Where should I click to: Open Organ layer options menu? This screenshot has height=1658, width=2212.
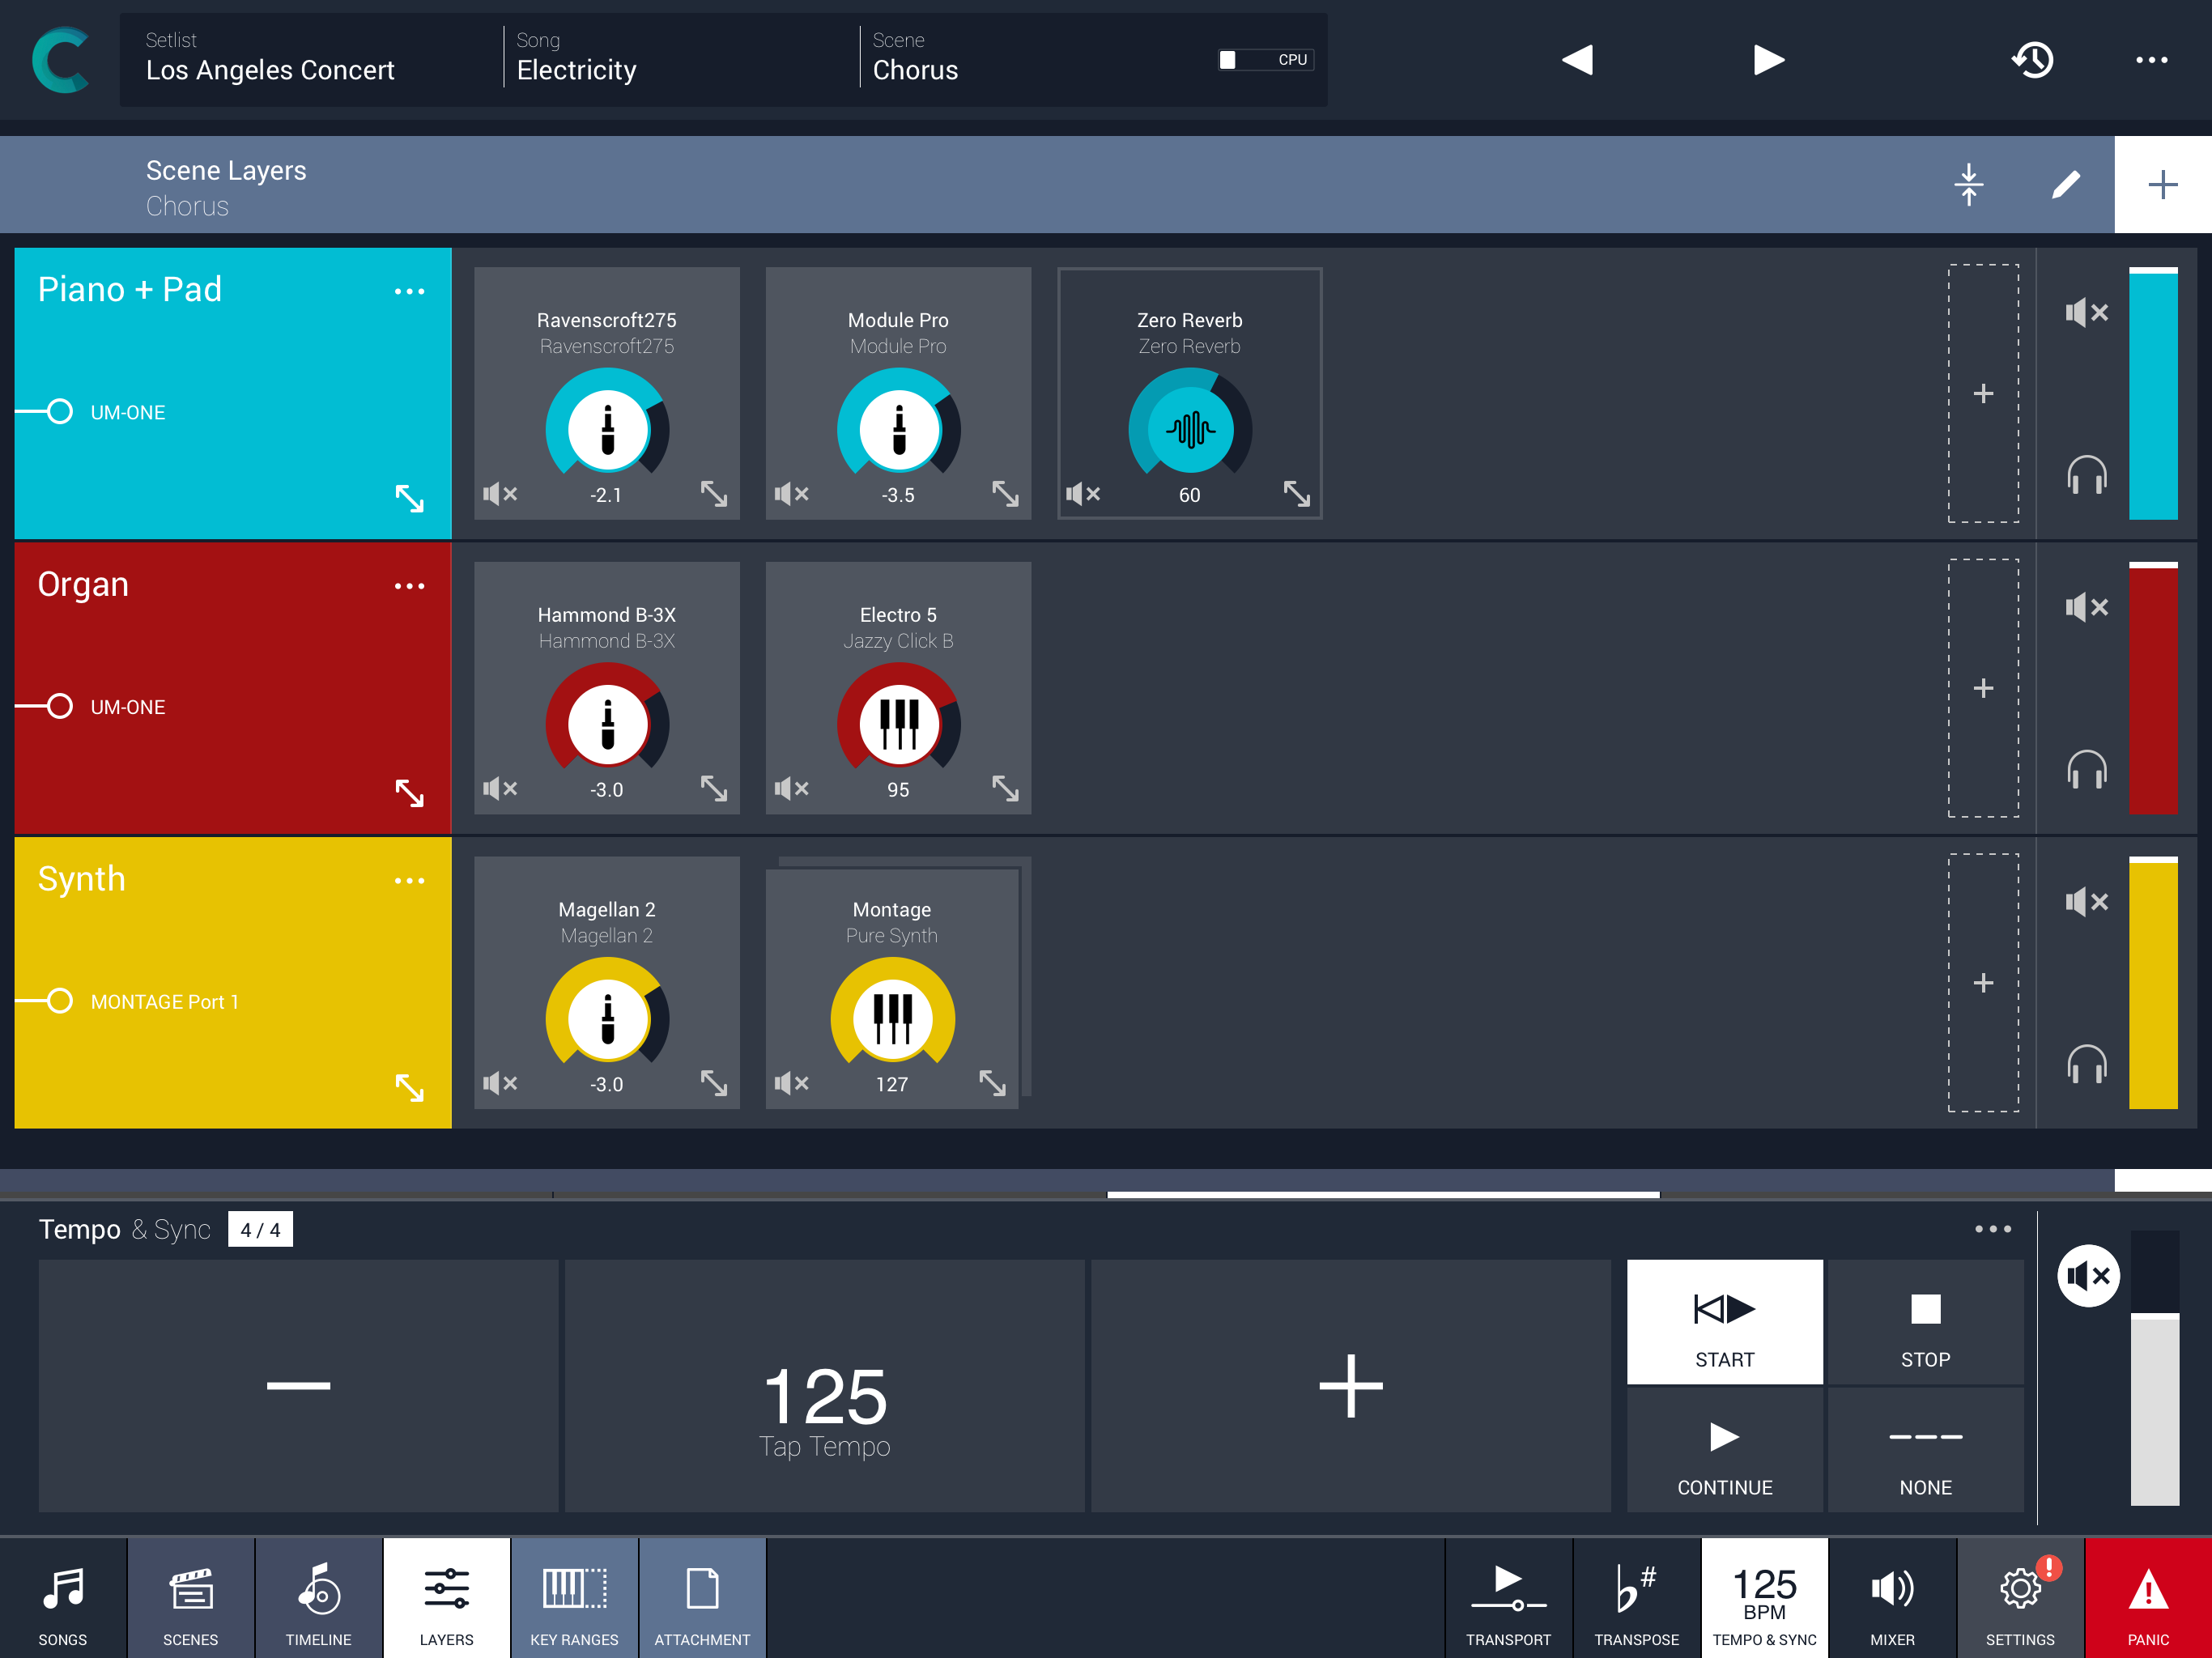coord(409,586)
